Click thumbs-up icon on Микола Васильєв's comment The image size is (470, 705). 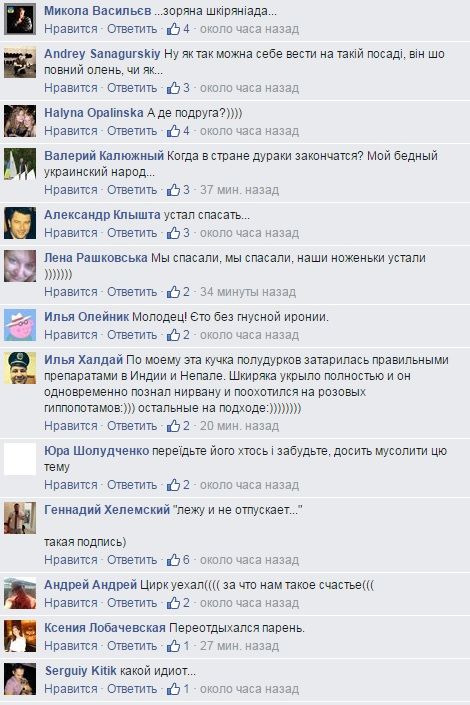(173, 29)
